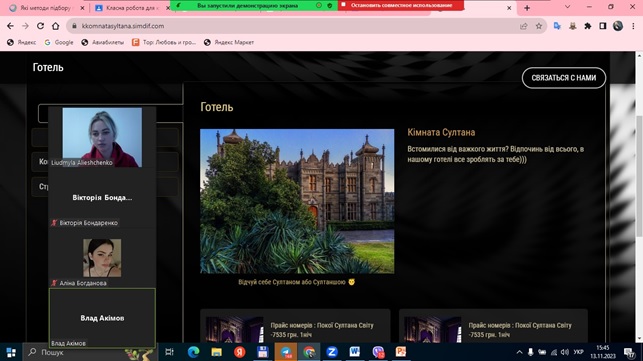Open Chrome three-dot menu
643x361 pixels.
pyautogui.click(x=633, y=26)
